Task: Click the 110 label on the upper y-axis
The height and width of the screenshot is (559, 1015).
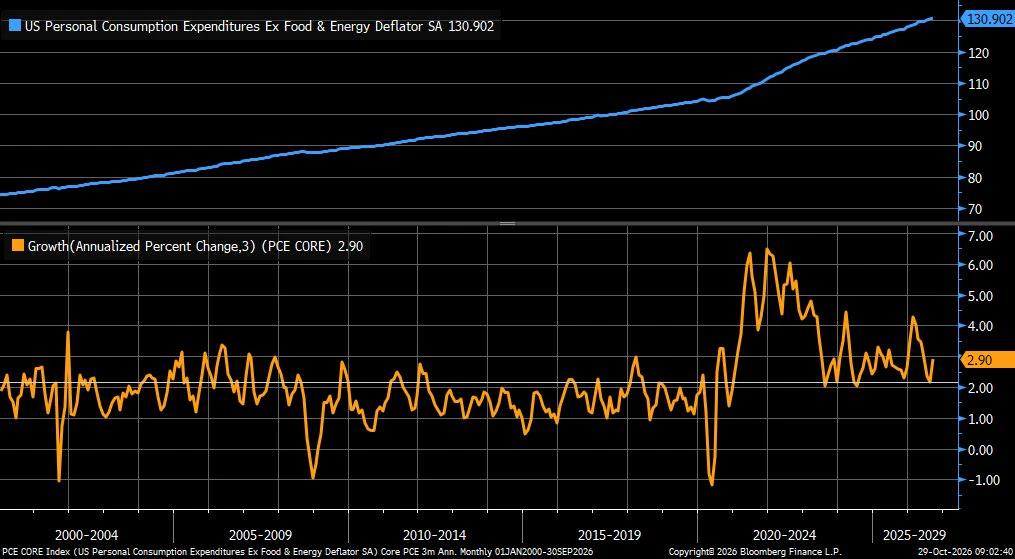Action: pos(979,84)
